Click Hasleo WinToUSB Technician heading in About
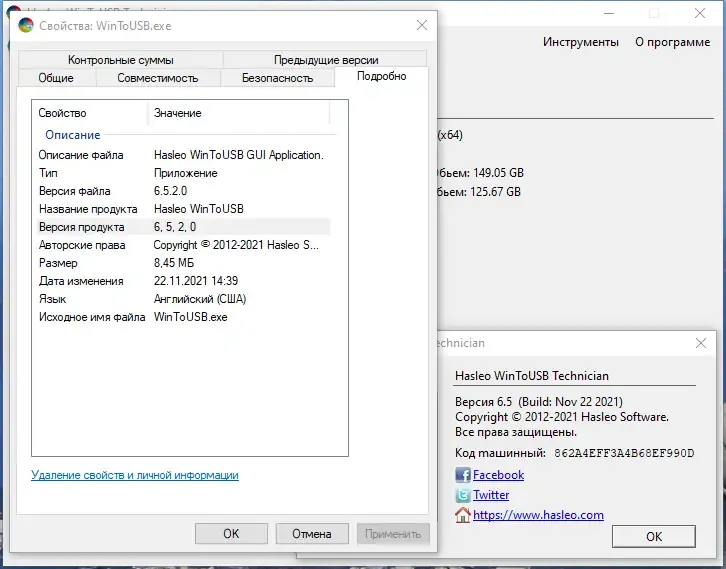 click(532, 376)
